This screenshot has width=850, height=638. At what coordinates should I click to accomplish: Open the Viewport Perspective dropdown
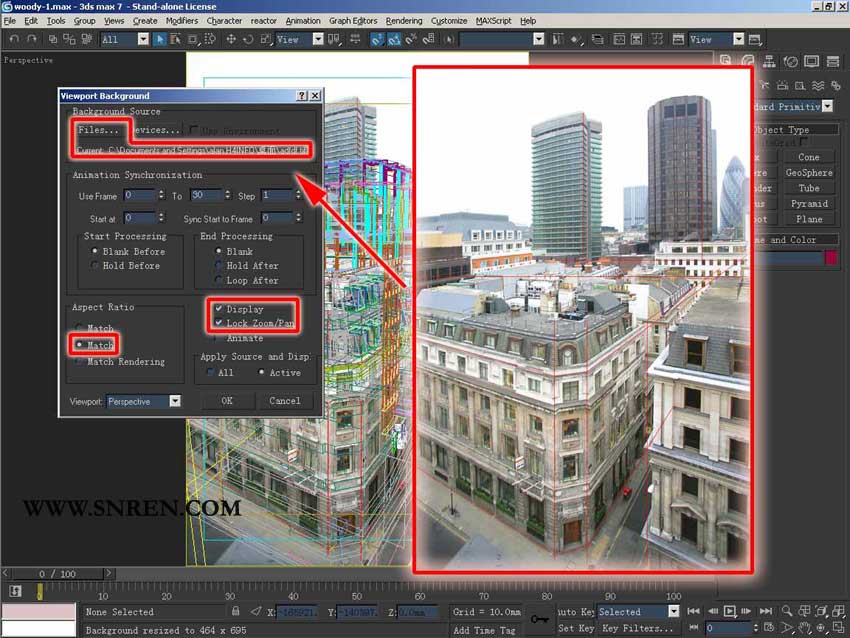[x=175, y=401]
